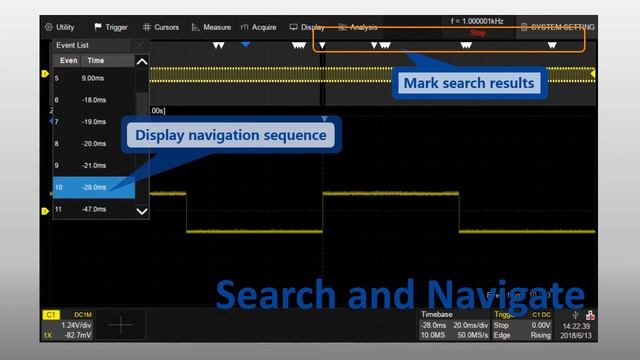This screenshot has width=640, height=360.
Task: Click the Measure ruler icon
Action: [x=196, y=27]
